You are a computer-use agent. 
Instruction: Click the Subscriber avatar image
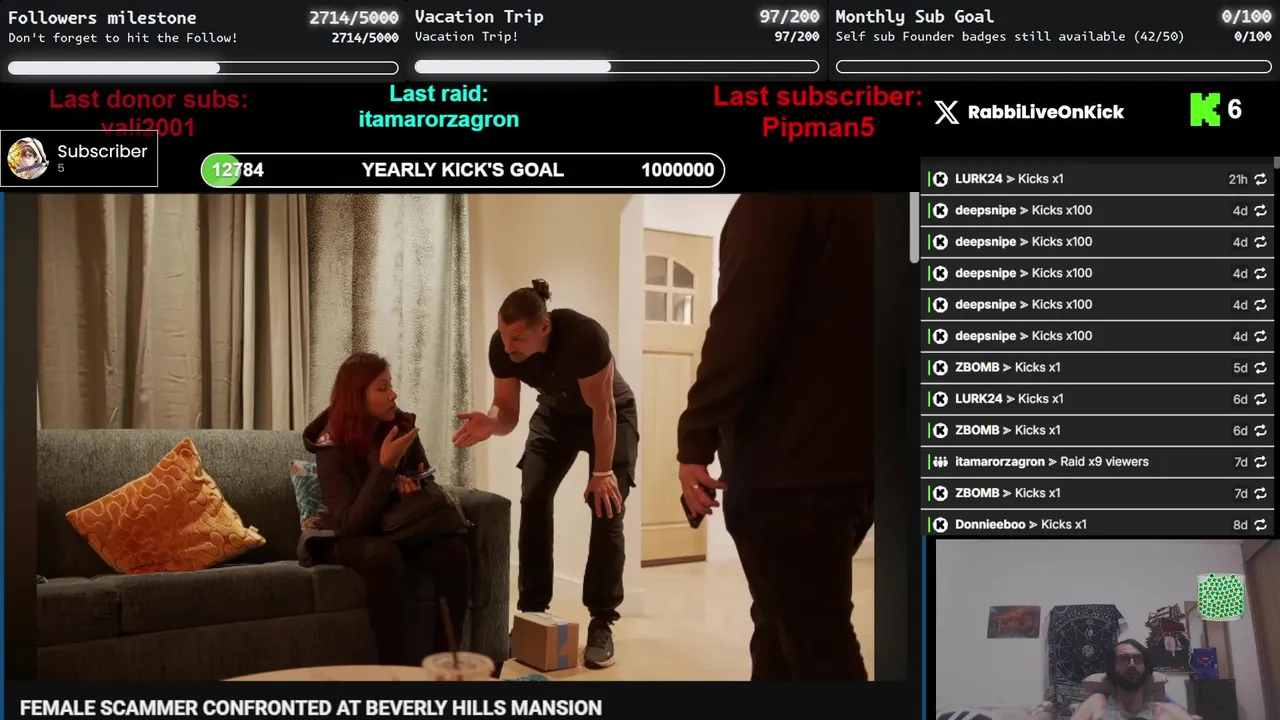28,158
